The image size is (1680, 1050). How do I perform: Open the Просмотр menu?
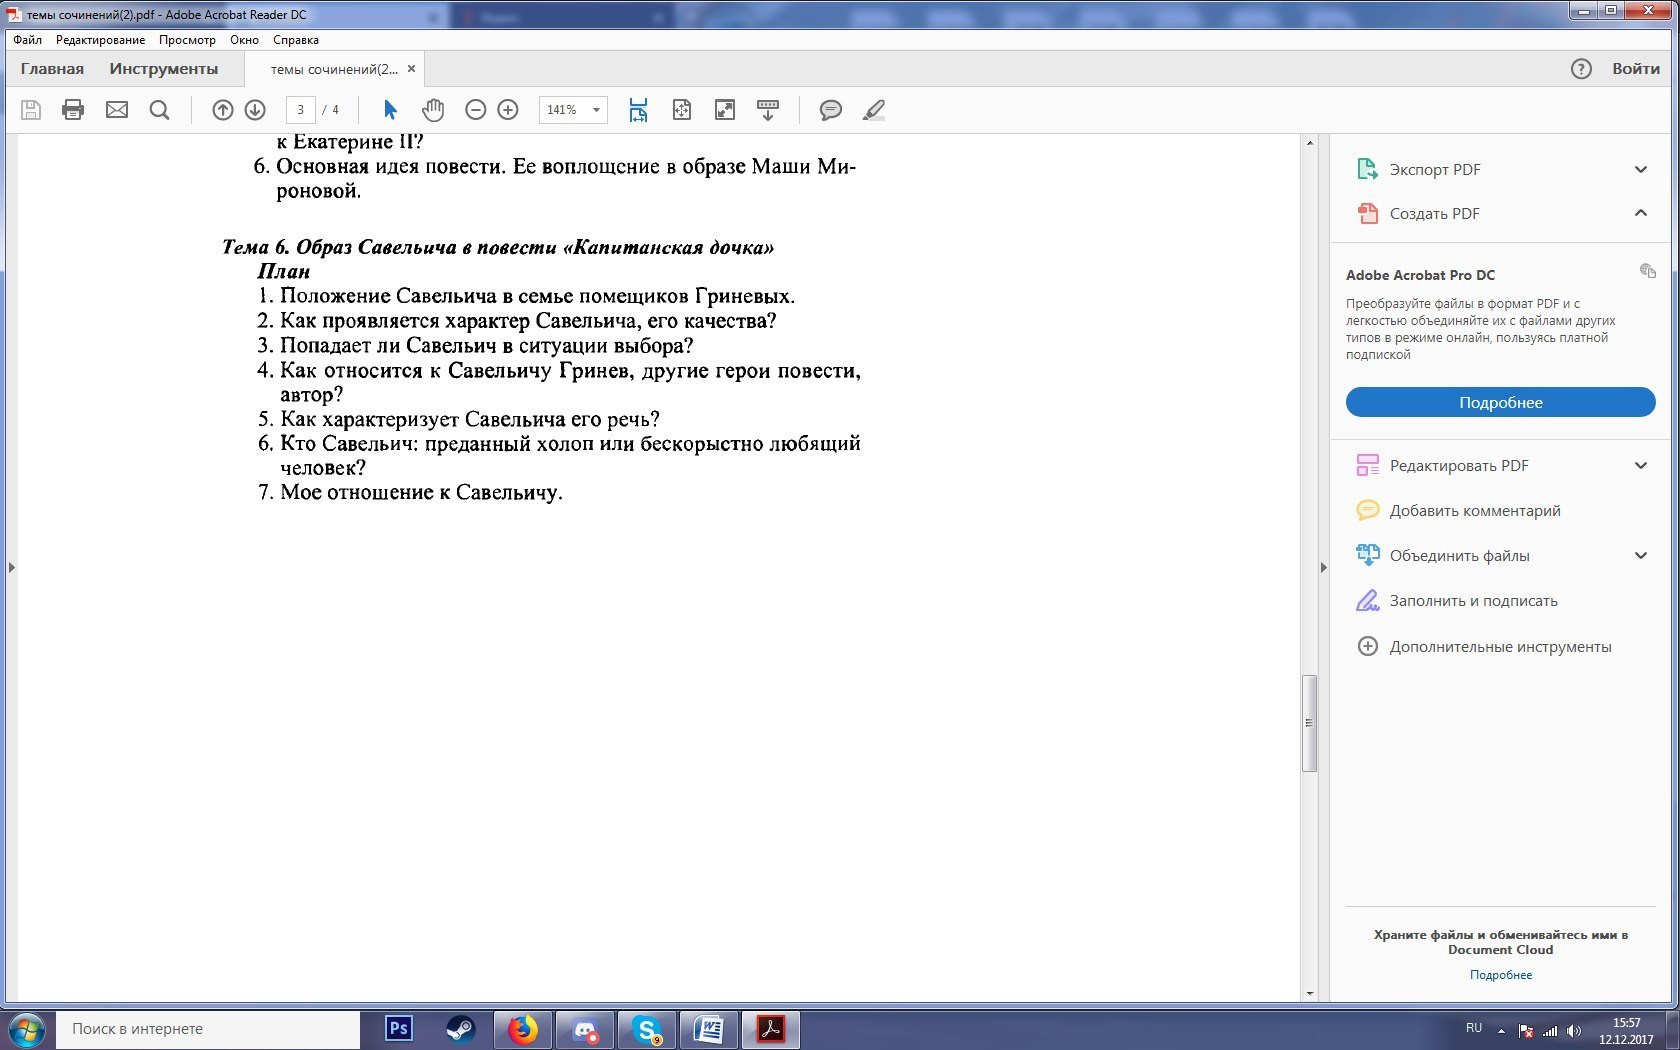(x=187, y=40)
